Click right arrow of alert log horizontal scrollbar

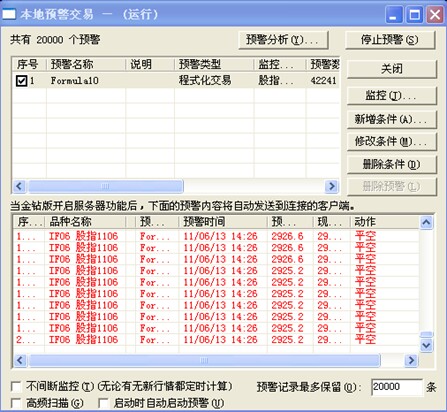[411, 360]
